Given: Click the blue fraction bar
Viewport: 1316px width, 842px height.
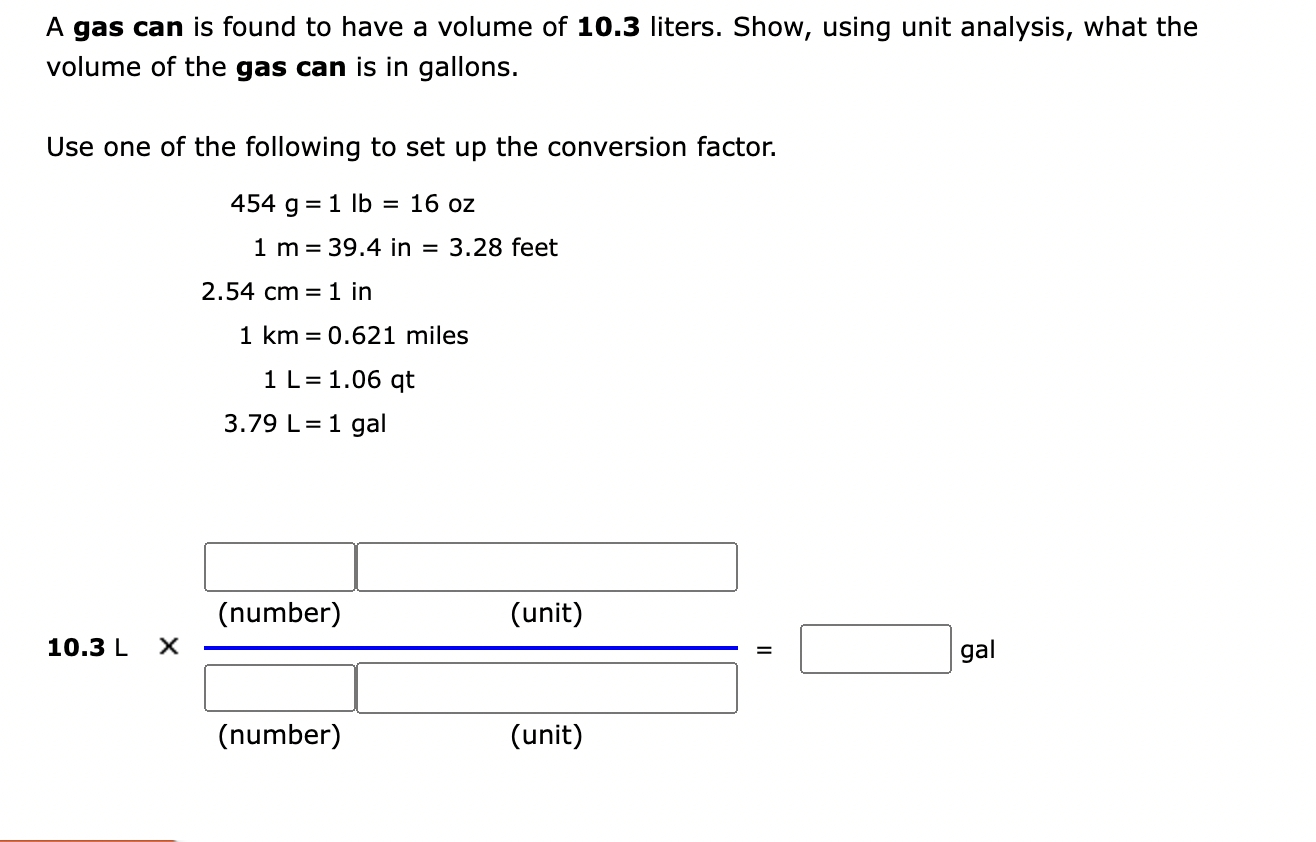Looking at the screenshot, I should click(x=470, y=648).
